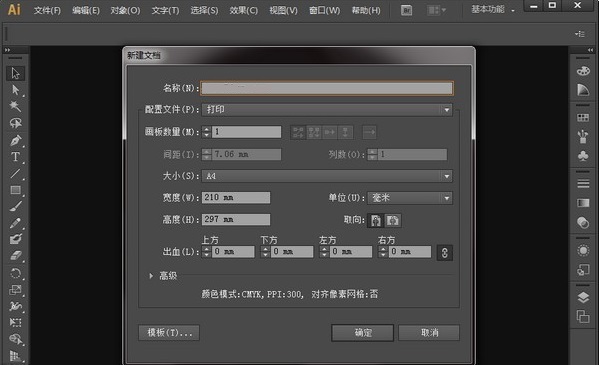Open the 选择(S) menu

click(204, 10)
